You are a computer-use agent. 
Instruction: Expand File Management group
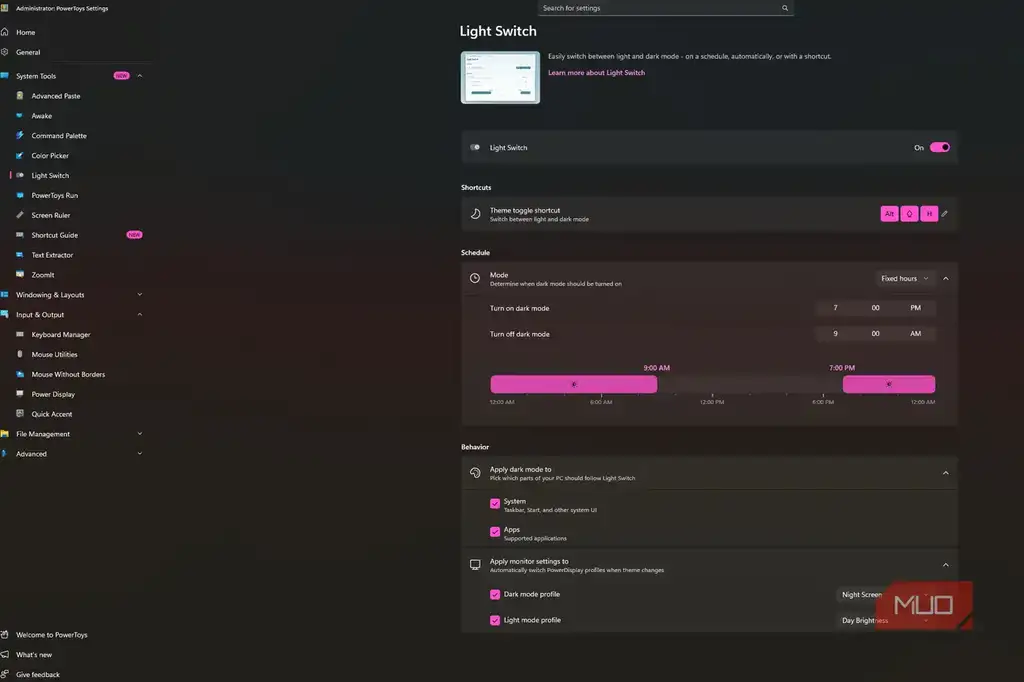click(140, 434)
